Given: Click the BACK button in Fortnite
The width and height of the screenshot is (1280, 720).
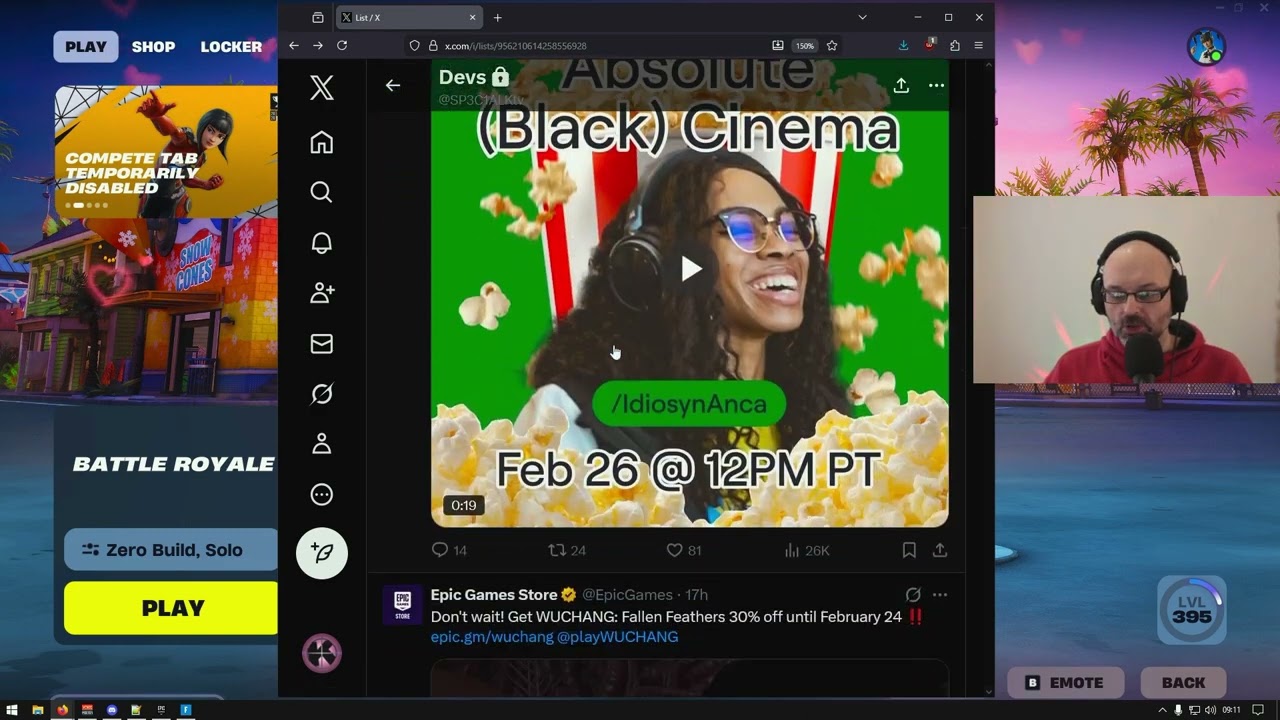Looking at the screenshot, I should click(1183, 683).
